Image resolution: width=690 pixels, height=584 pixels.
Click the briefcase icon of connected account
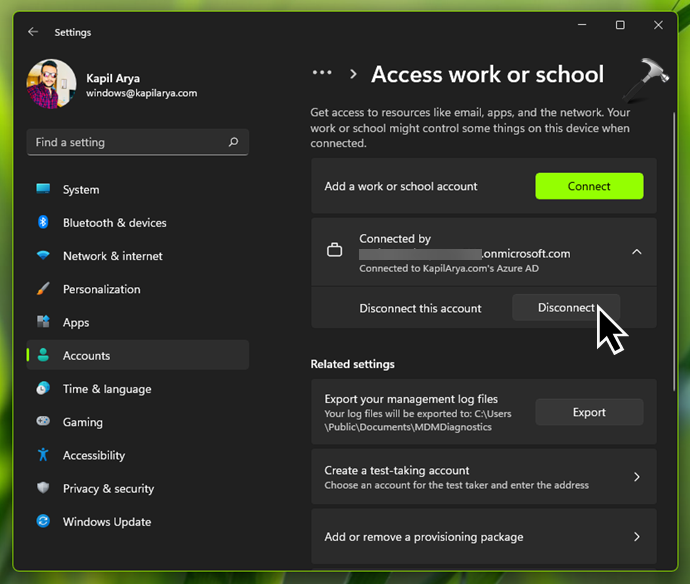coord(334,250)
